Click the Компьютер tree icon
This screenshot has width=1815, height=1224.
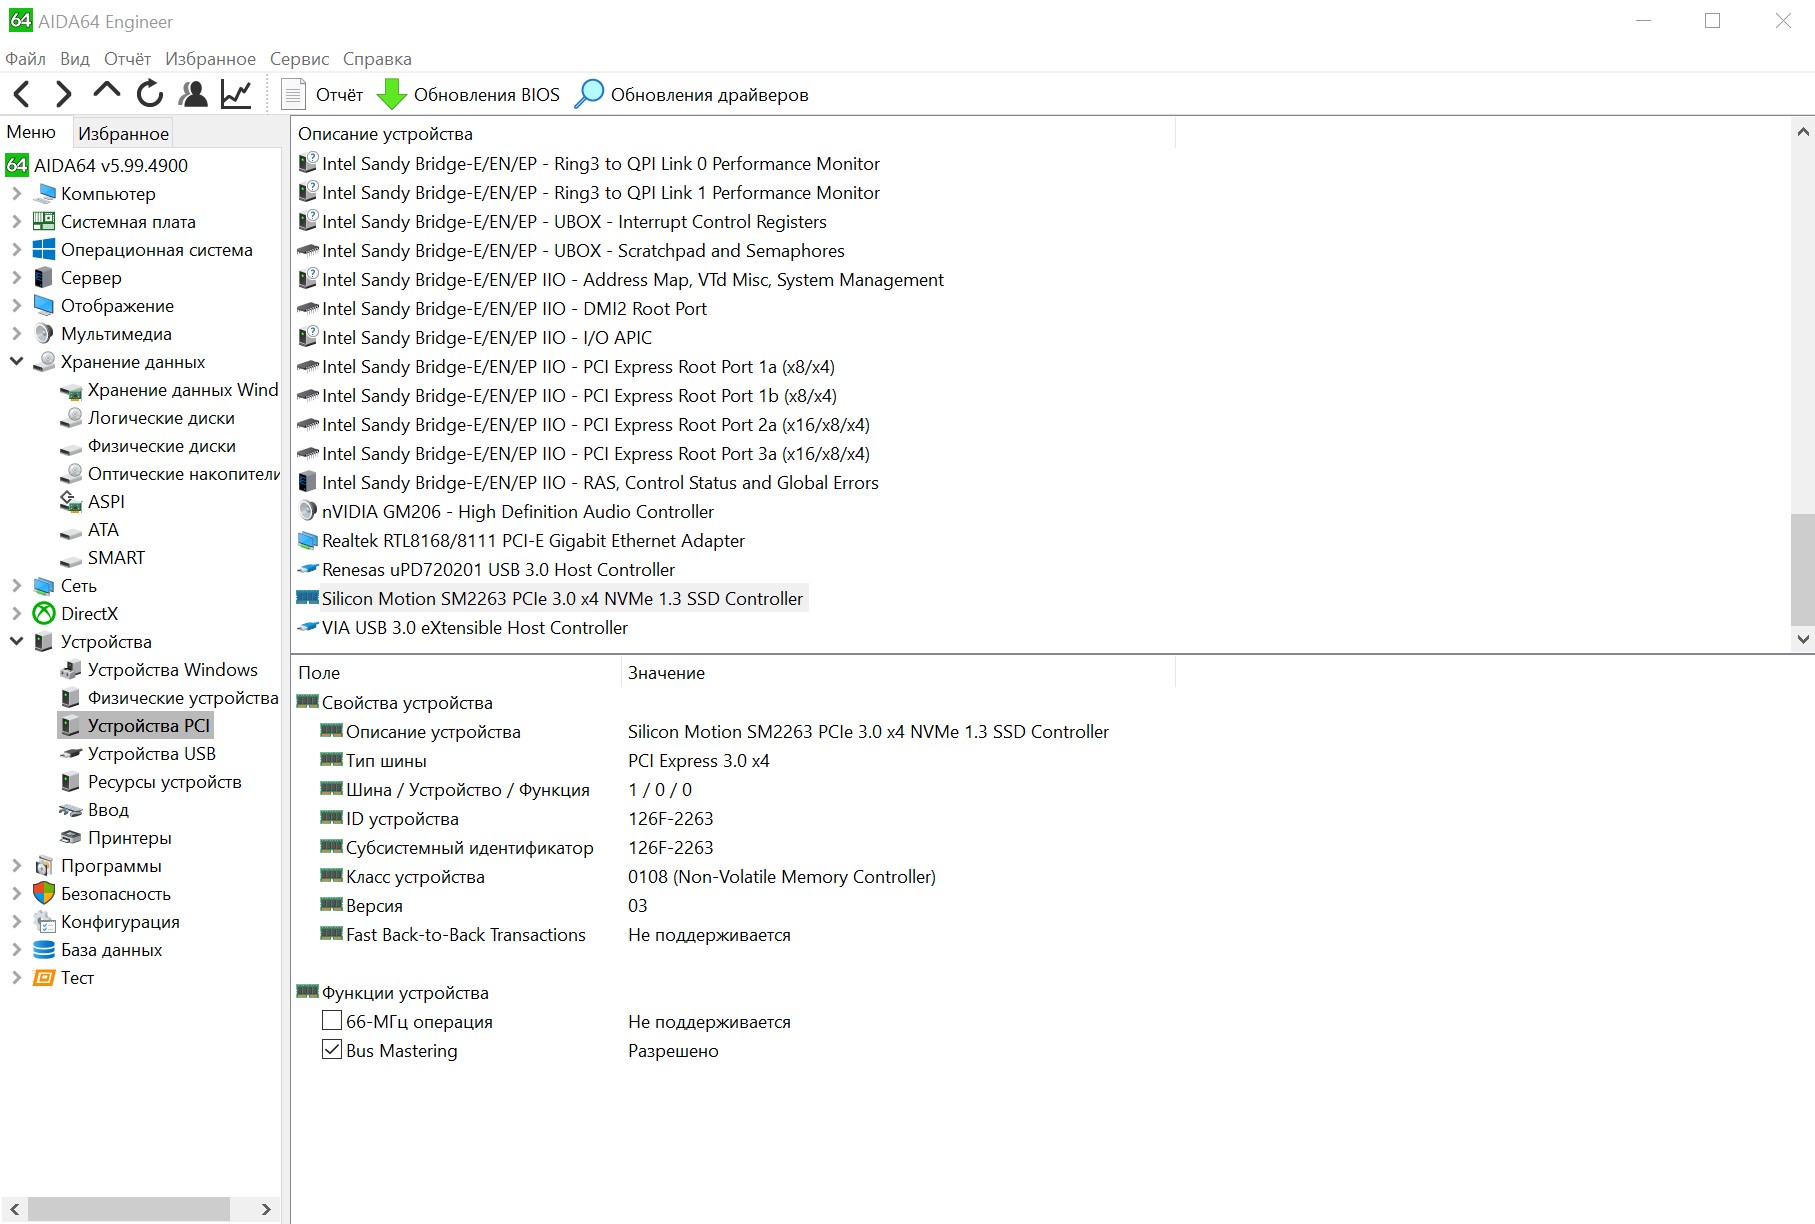pyautogui.click(x=45, y=193)
